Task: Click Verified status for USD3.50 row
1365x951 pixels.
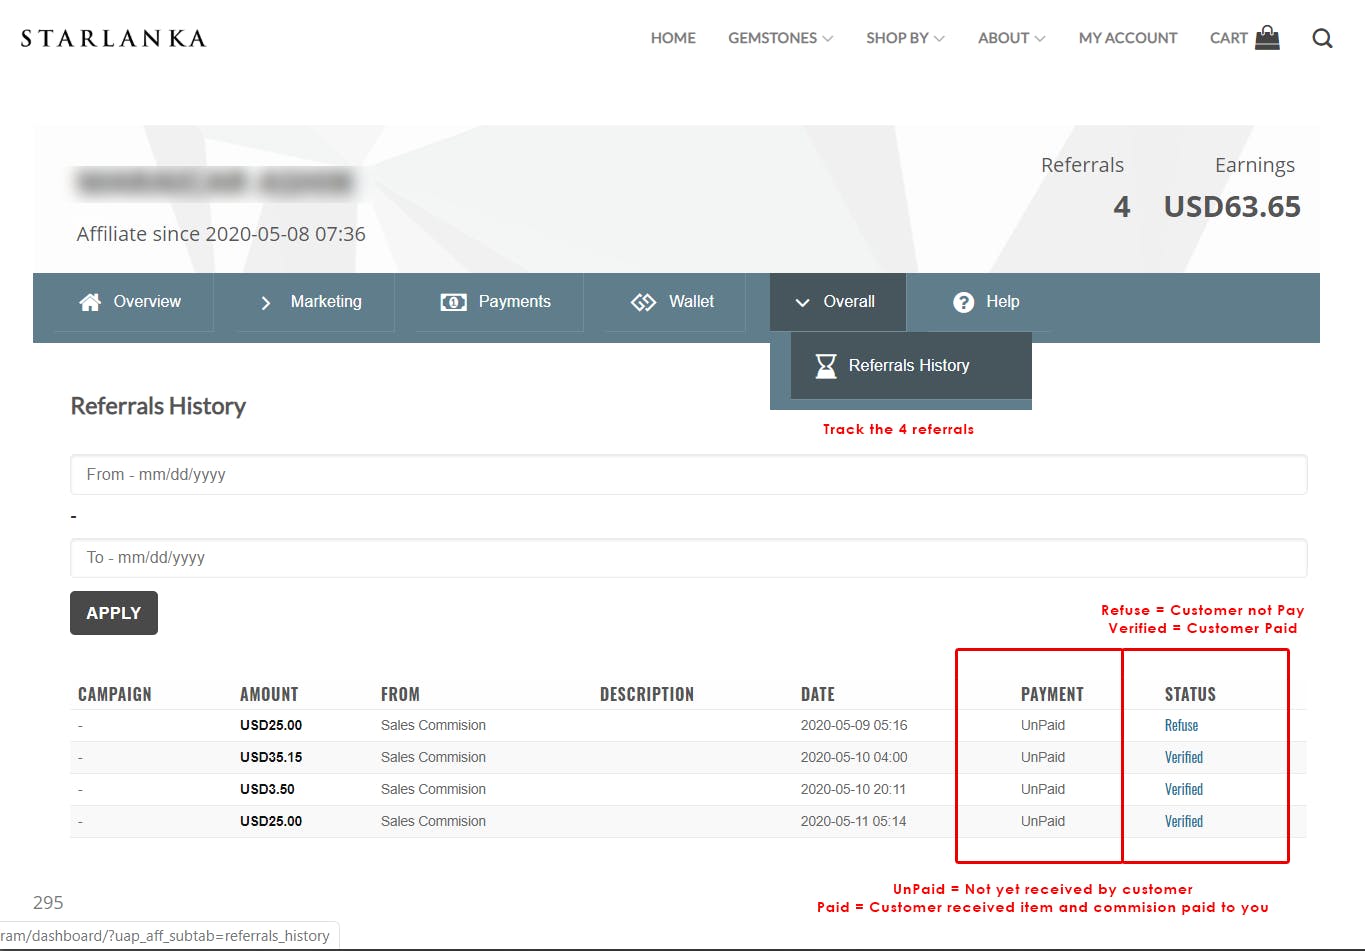Action: (x=1184, y=789)
